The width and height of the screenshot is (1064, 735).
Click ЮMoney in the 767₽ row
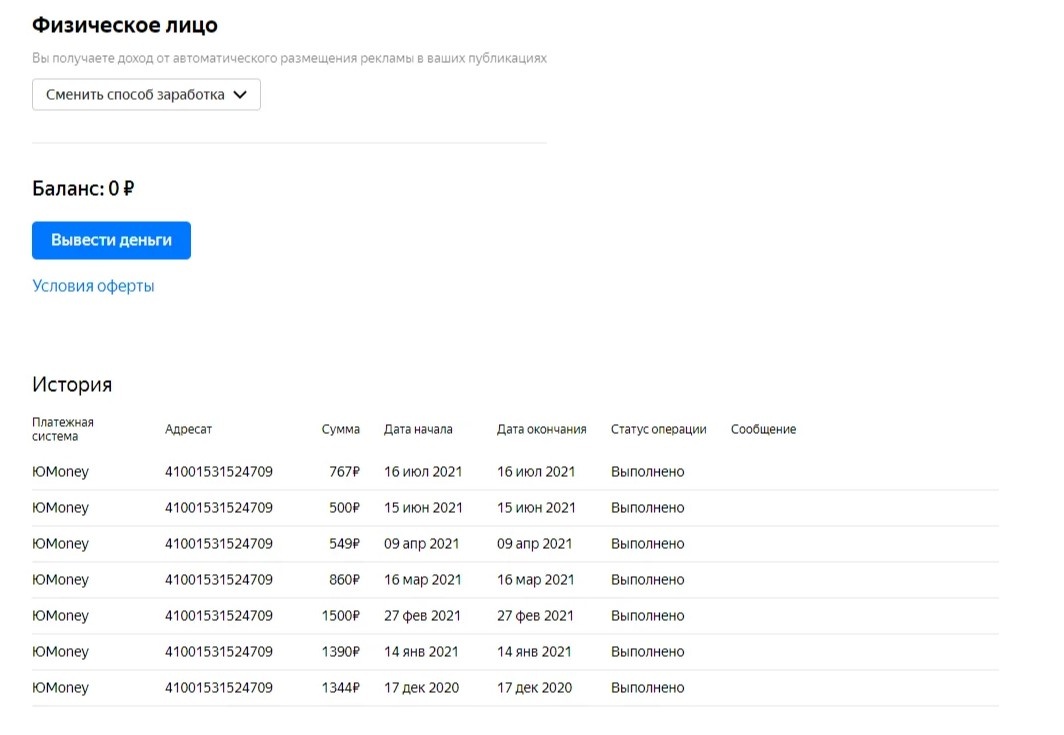point(60,472)
